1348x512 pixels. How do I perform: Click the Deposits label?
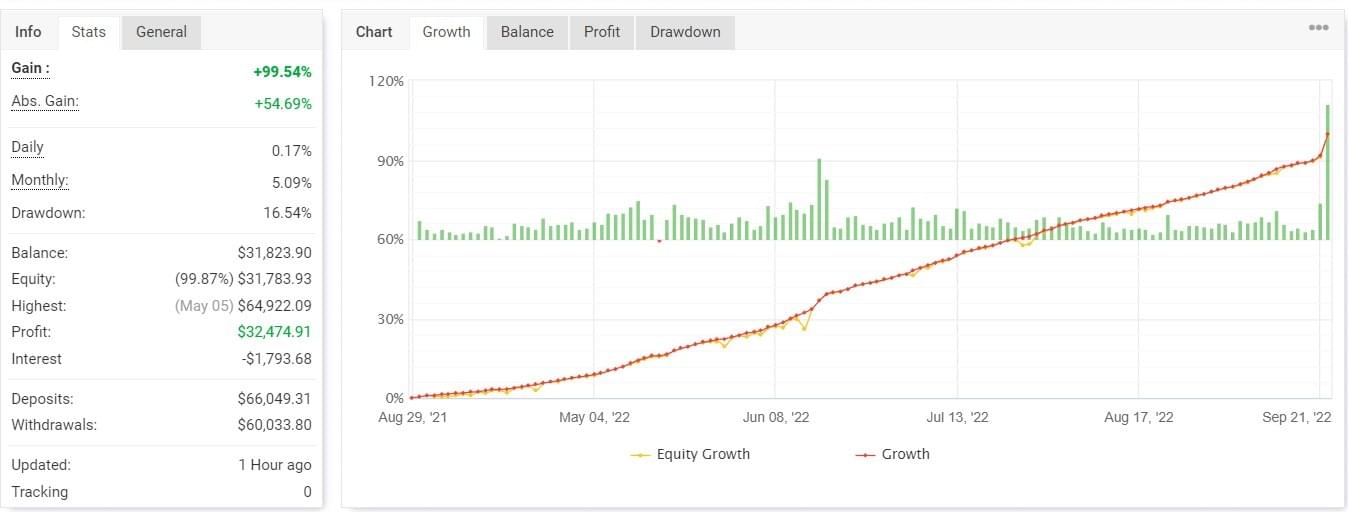click(42, 399)
